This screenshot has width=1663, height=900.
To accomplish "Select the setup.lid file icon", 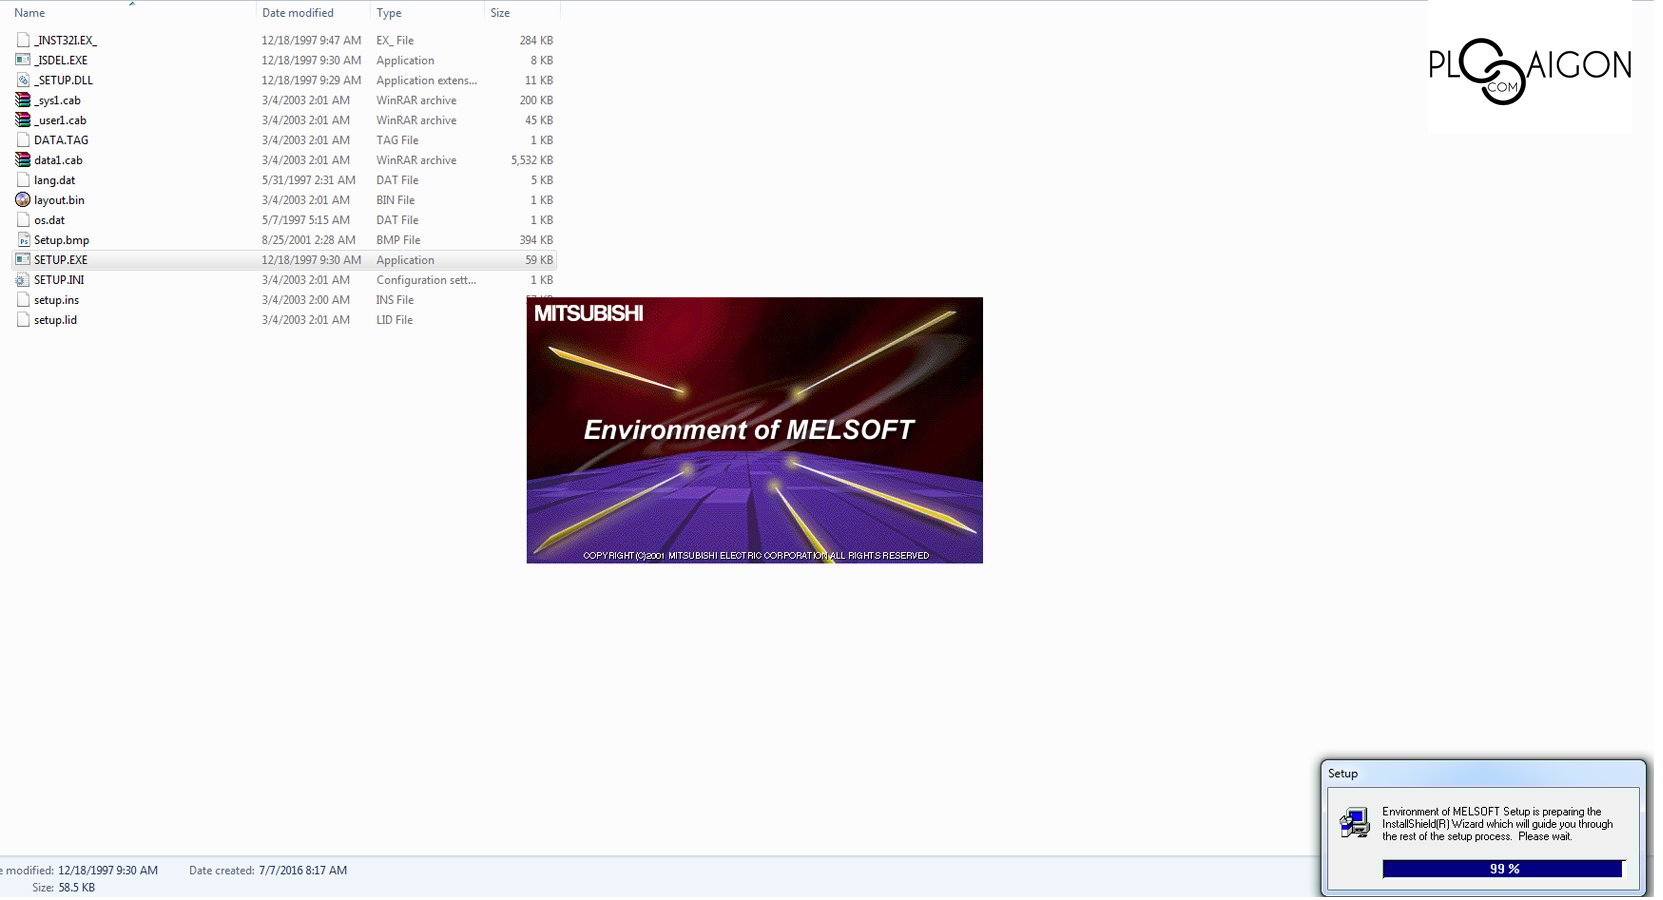I will coord(23,320).
